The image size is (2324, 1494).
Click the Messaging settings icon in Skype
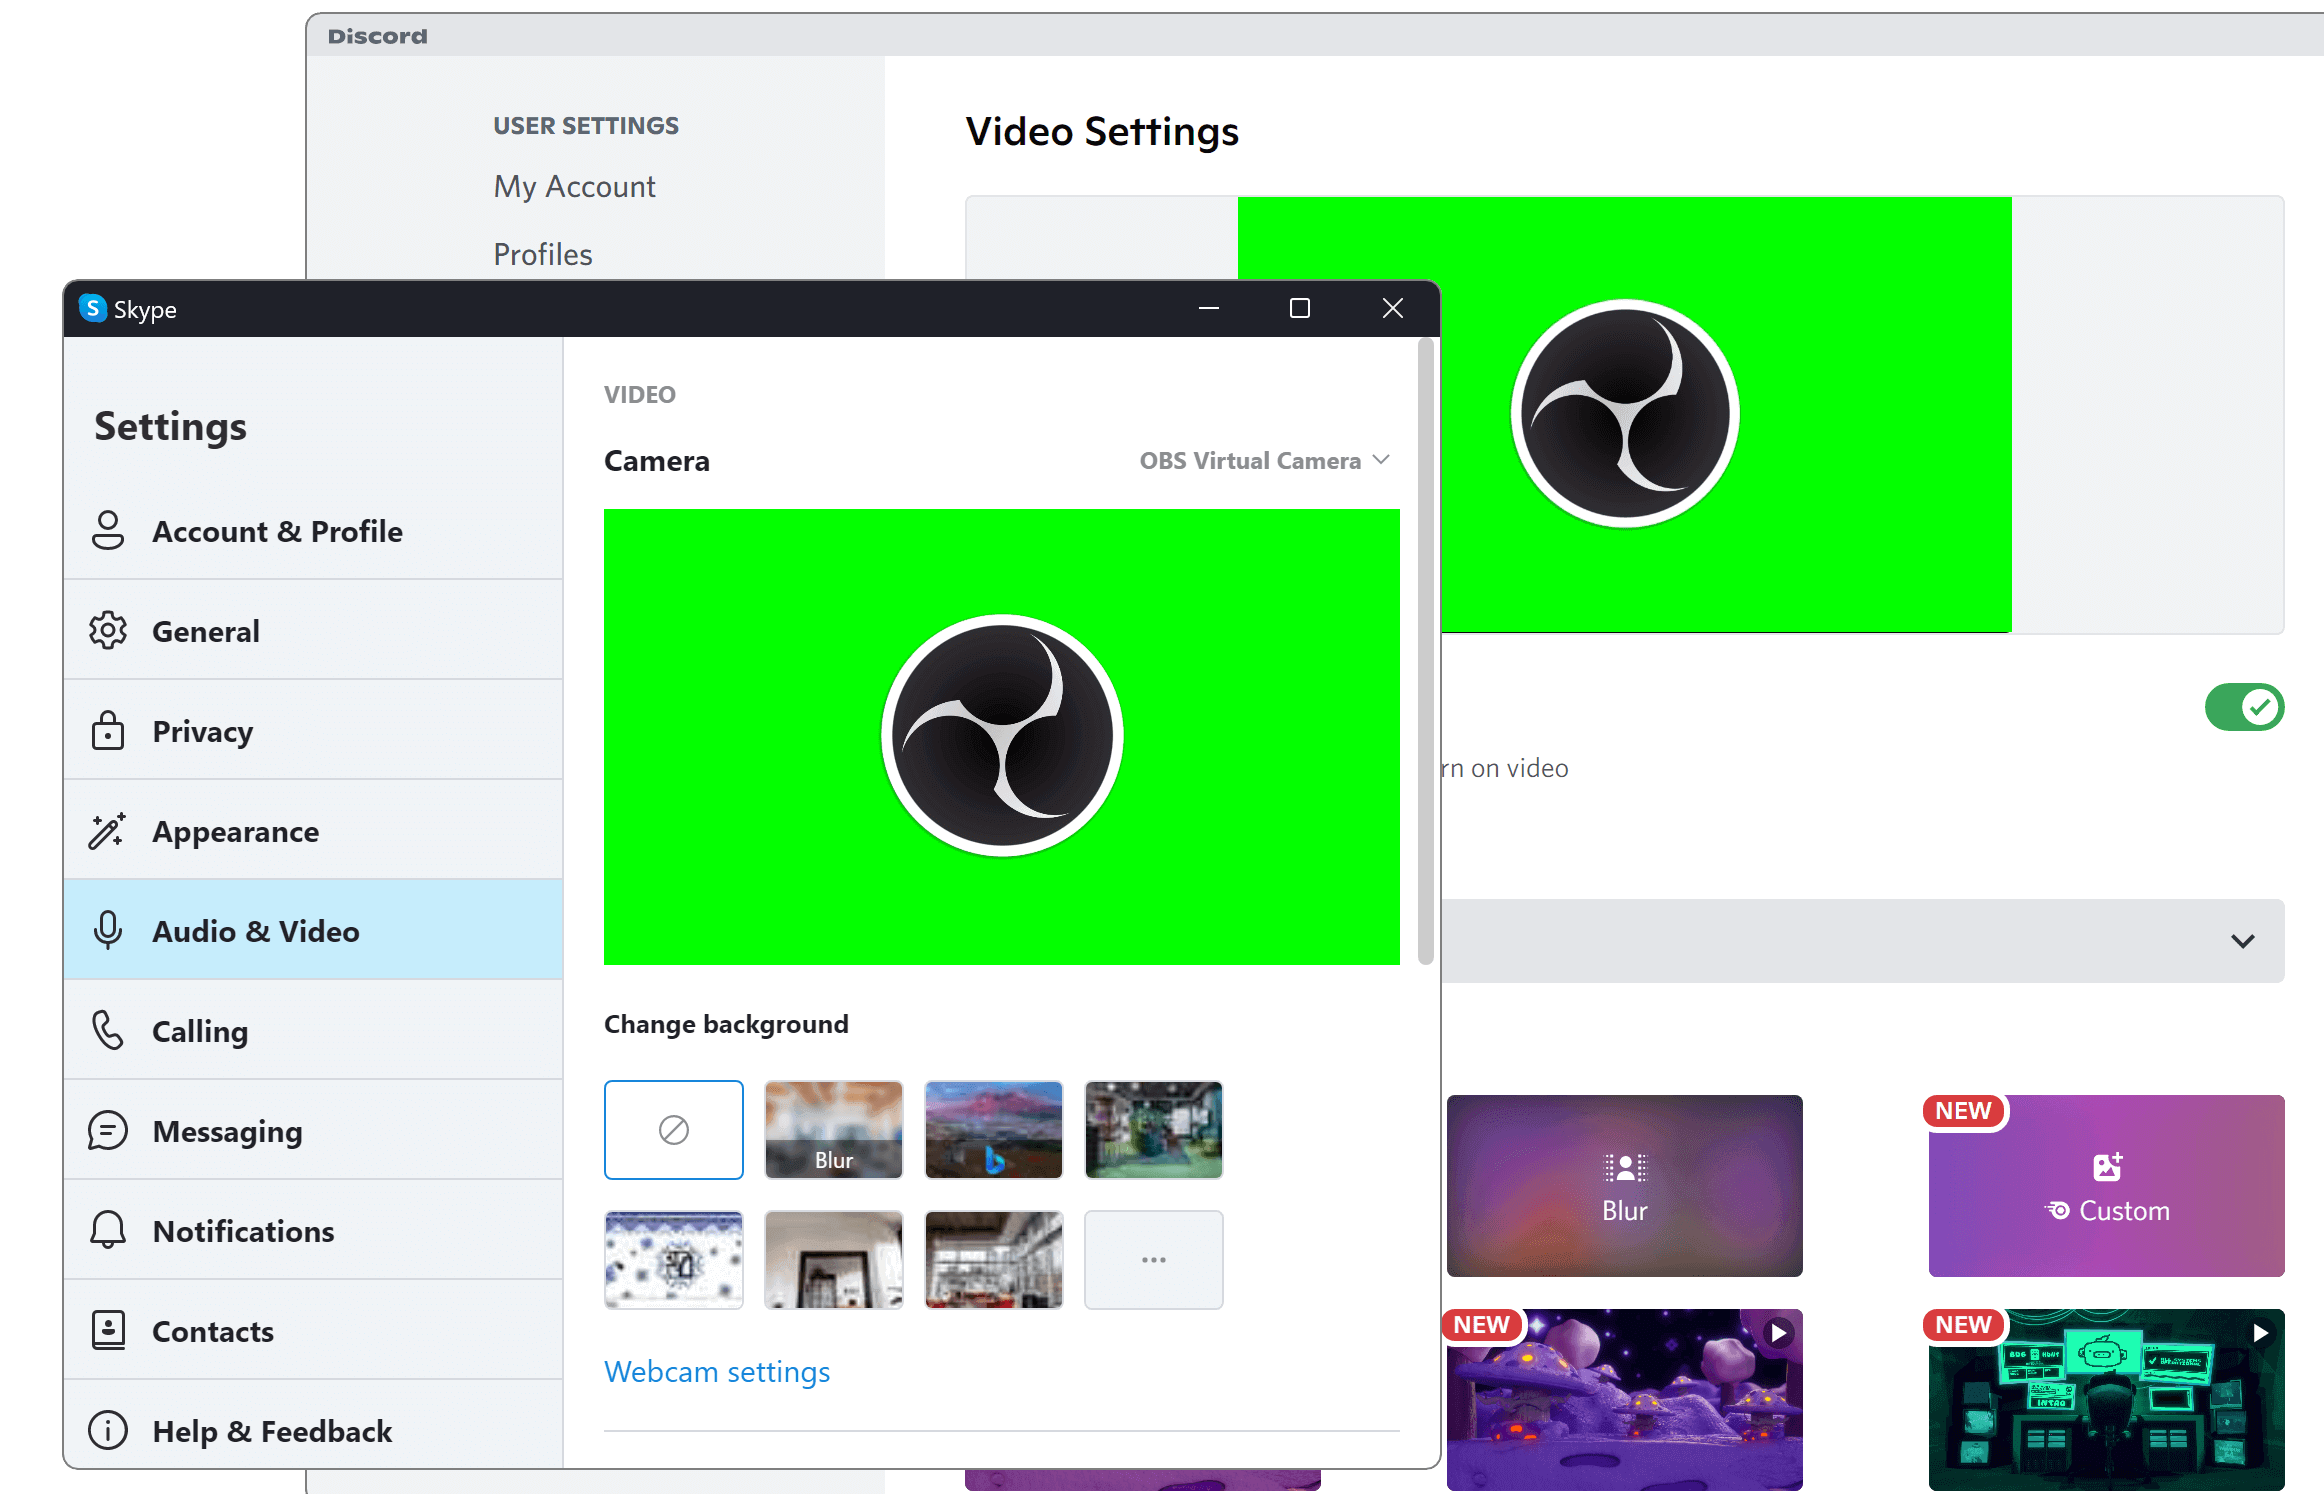point(107,1132)
